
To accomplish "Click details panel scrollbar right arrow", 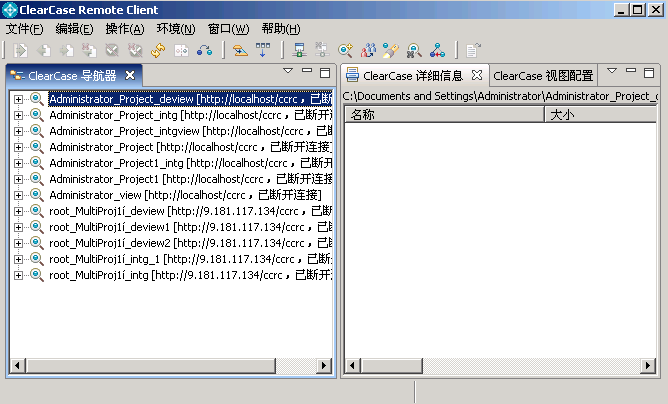I will (648, 365).
